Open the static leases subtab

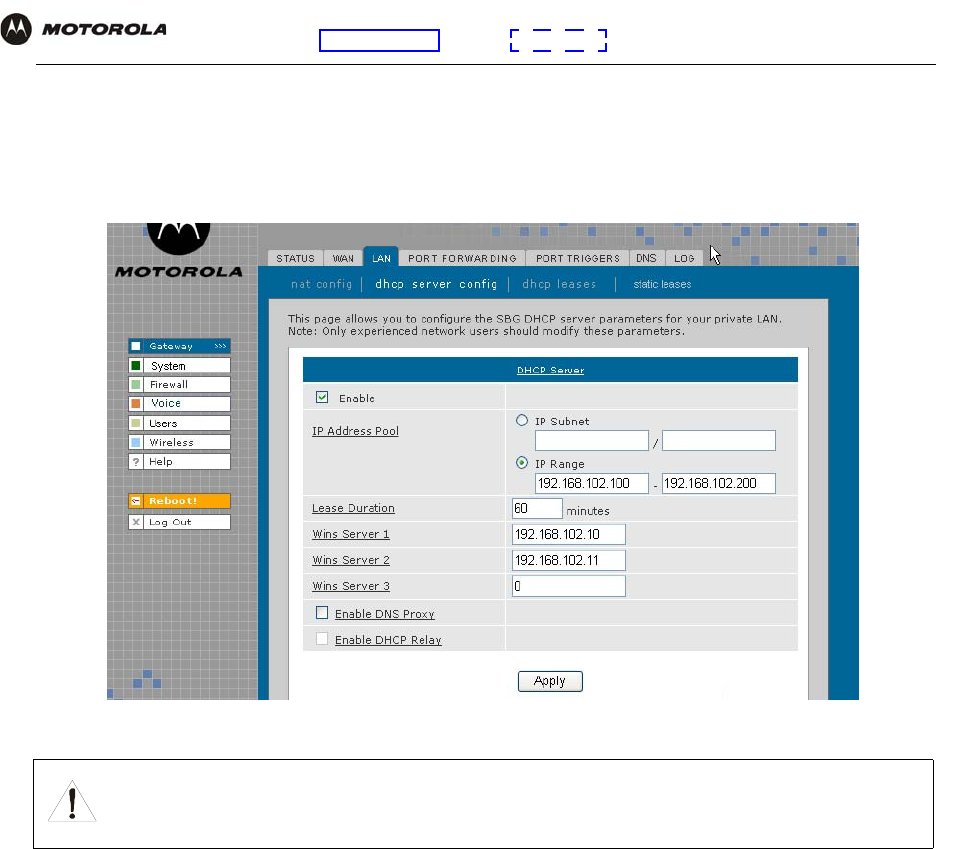[x=662, y=284]
